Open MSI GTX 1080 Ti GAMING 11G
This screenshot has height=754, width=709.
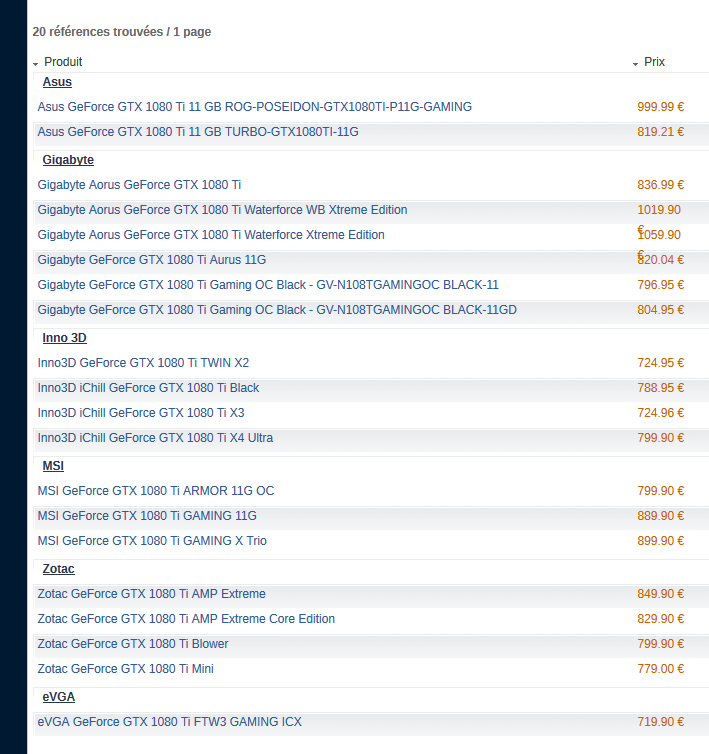147,515
